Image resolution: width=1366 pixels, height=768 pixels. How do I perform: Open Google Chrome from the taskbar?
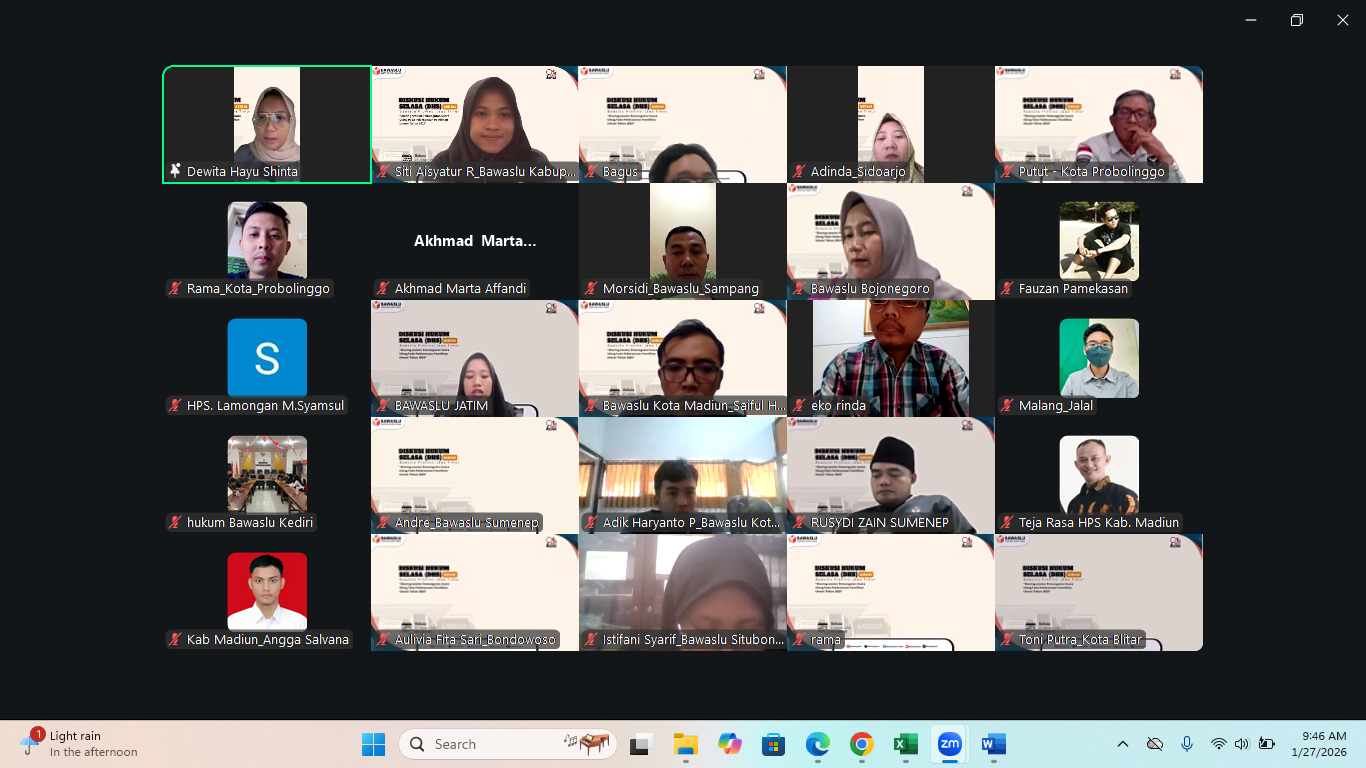[x=861, y=744]
